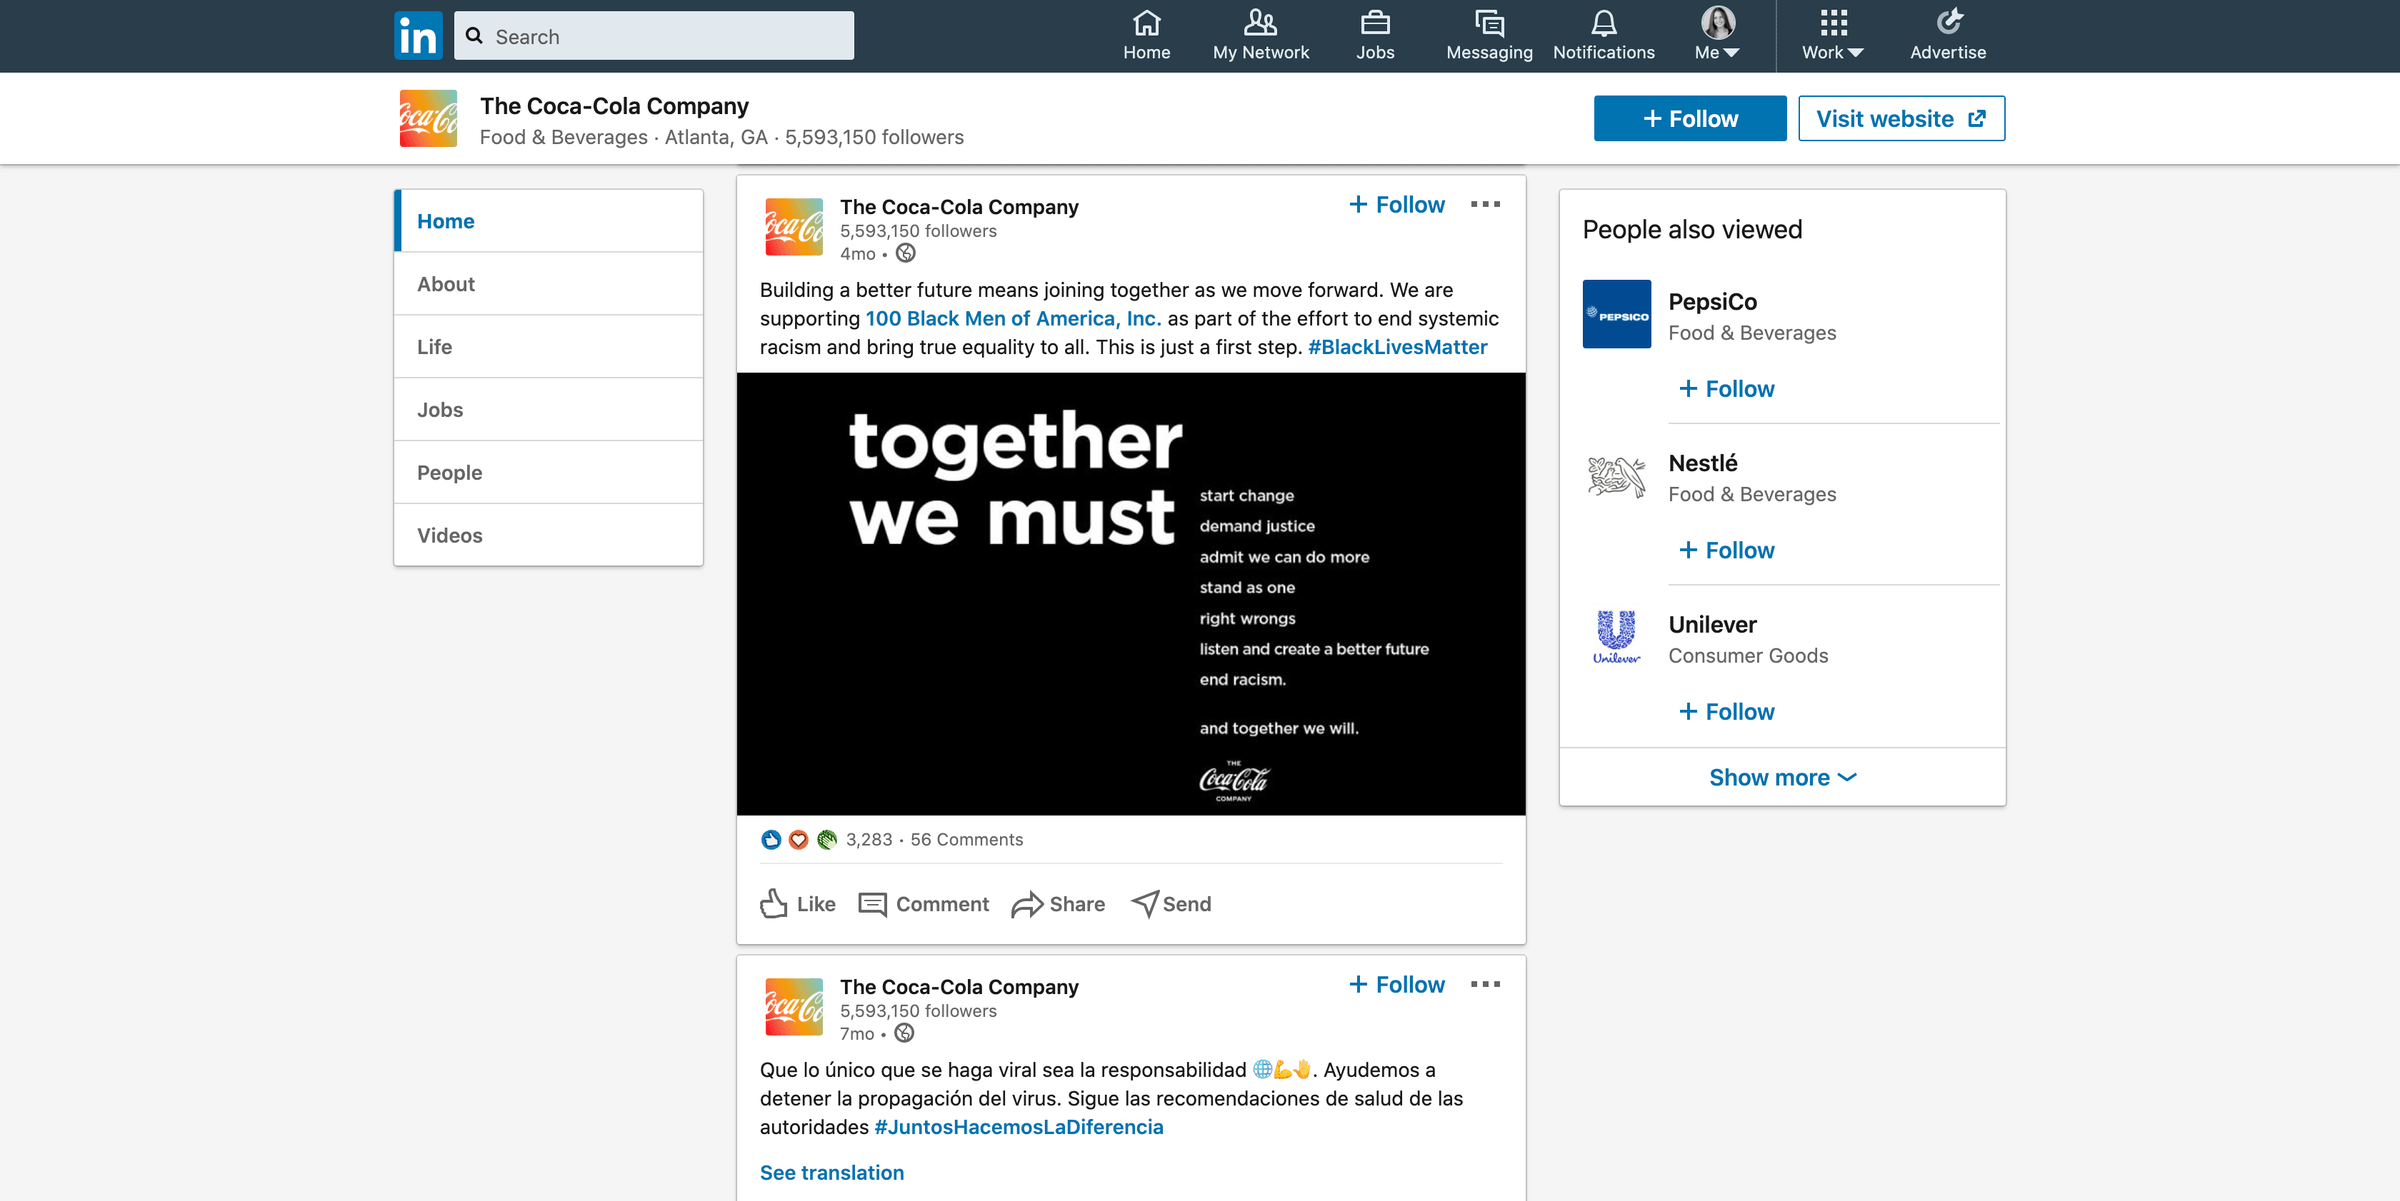Expand the Work apps grid menu

click(x=1832, y=36)
